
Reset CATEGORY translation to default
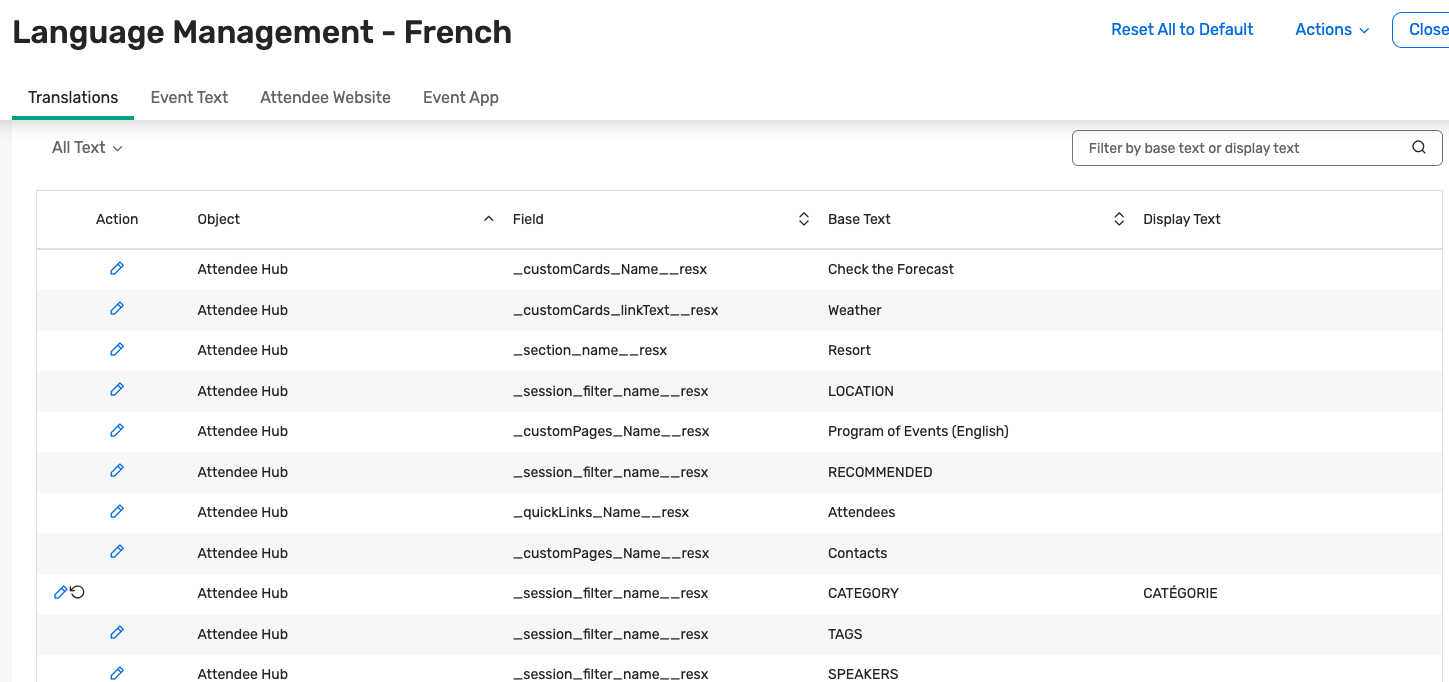point(78,593)
